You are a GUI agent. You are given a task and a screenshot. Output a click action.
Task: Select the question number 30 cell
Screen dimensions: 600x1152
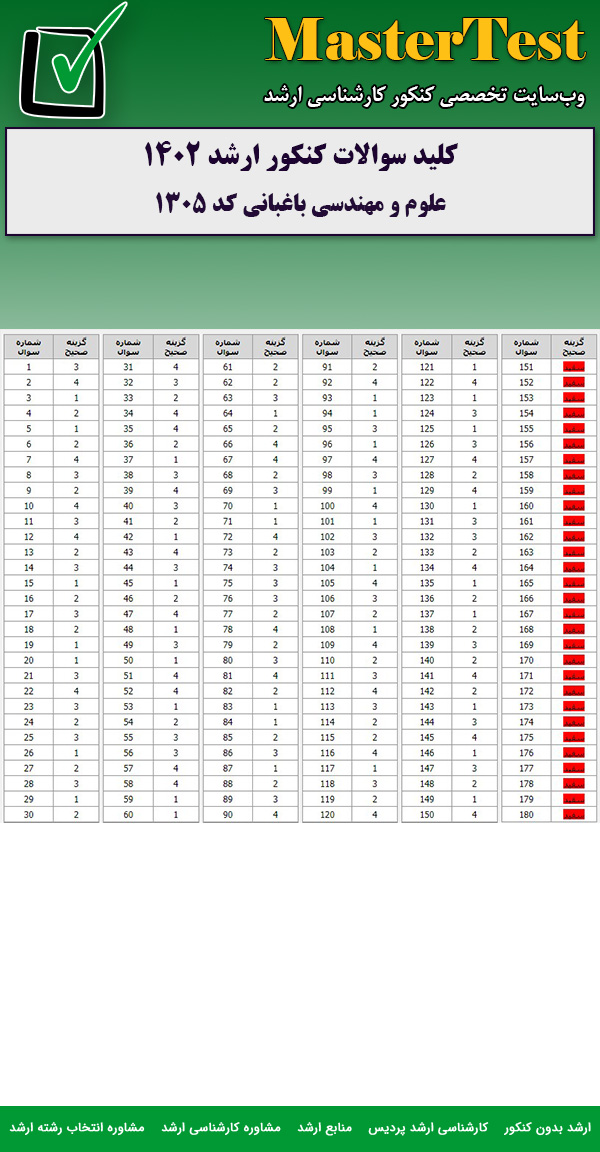click(x=29, y=814)
